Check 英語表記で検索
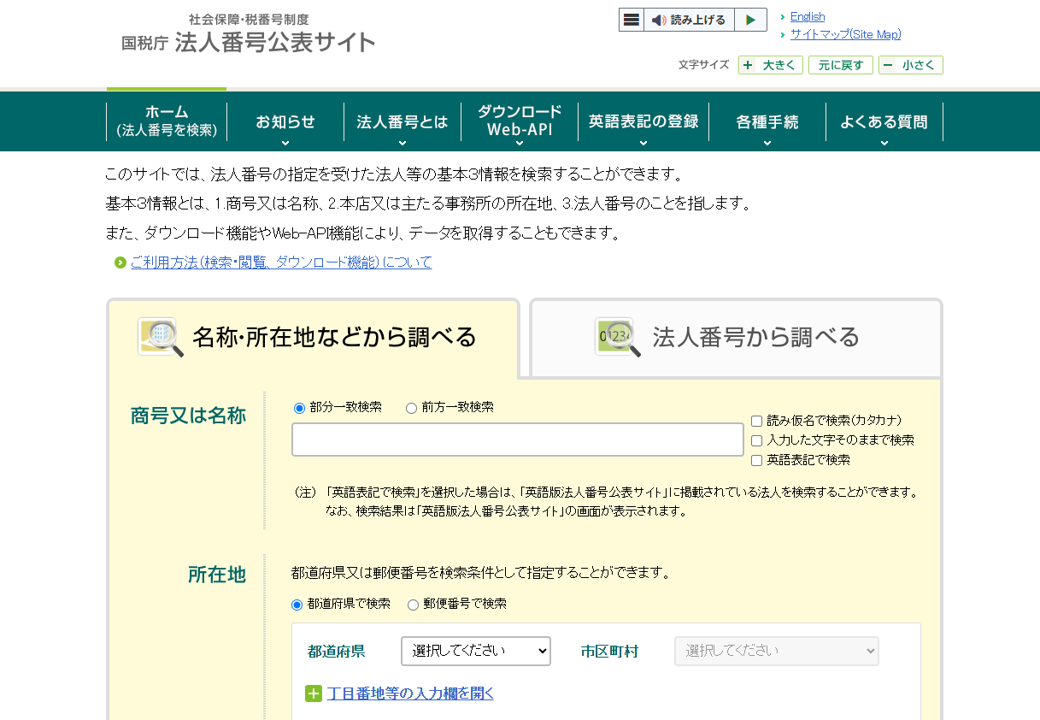 pyautogui.click(x=756, y=461)
